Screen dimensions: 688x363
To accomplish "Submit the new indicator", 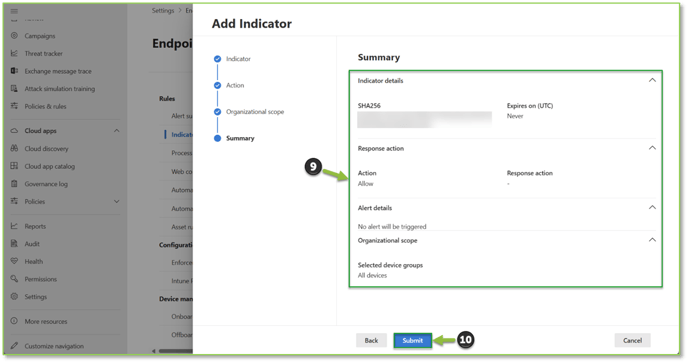I will click(412, 341).
